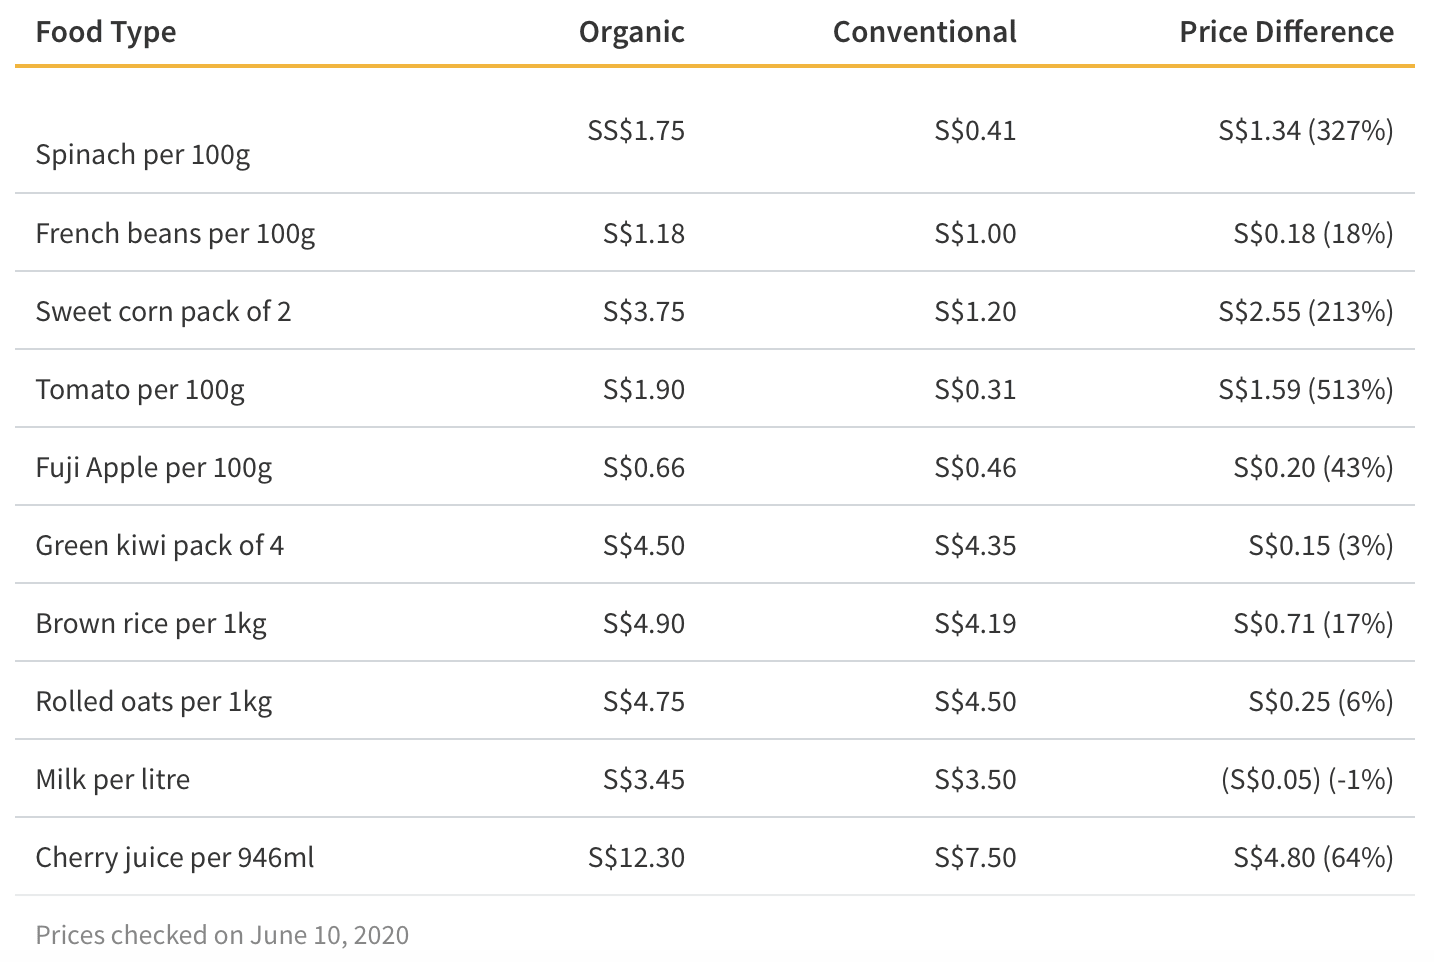Viewport: 1434px width, 962px height.
Task: Select the Rolled oats per 1kg label
Action: [x=154, y=701]
